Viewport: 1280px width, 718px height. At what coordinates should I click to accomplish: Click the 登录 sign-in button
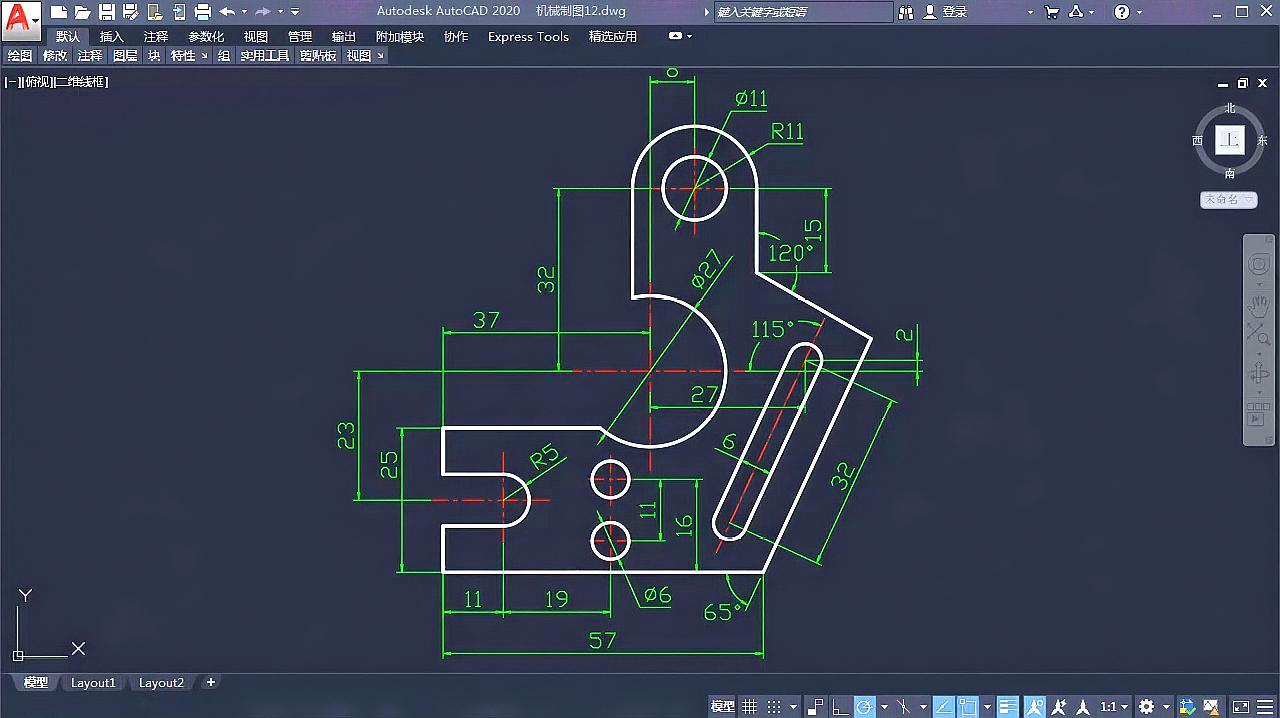pos(945,12)
